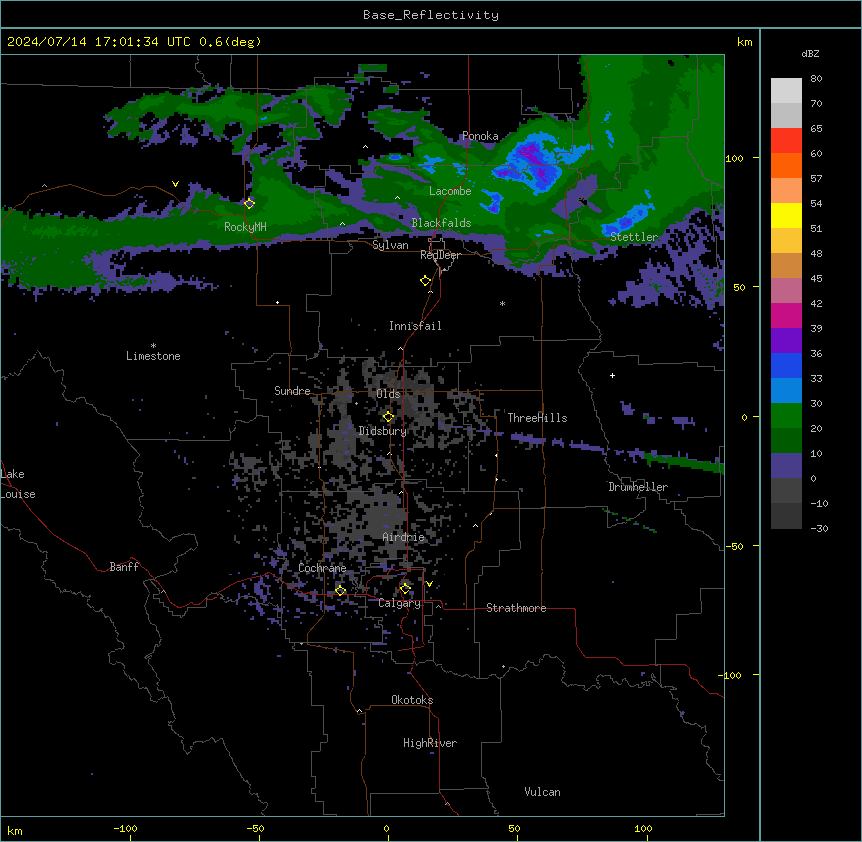Select the yellow diamond marker below Cochrane
This screenshot has height=842, width=862.
pos(340,590)
